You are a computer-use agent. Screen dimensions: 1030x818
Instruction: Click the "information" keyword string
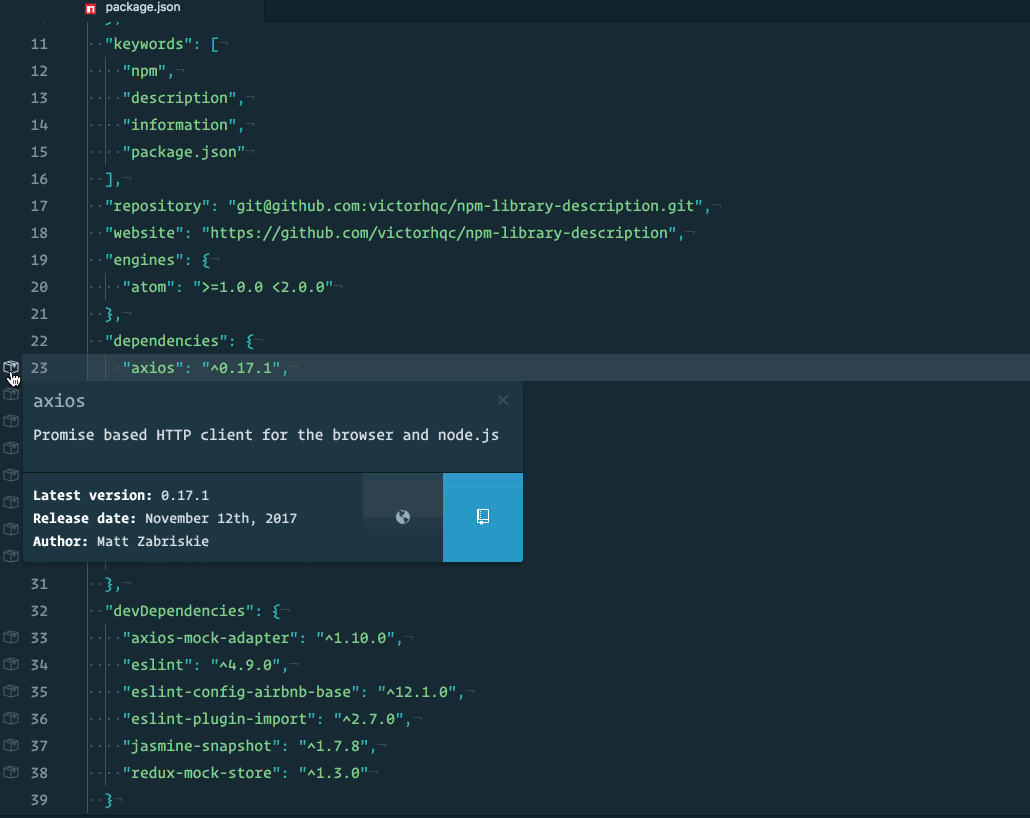coord(179,125)
